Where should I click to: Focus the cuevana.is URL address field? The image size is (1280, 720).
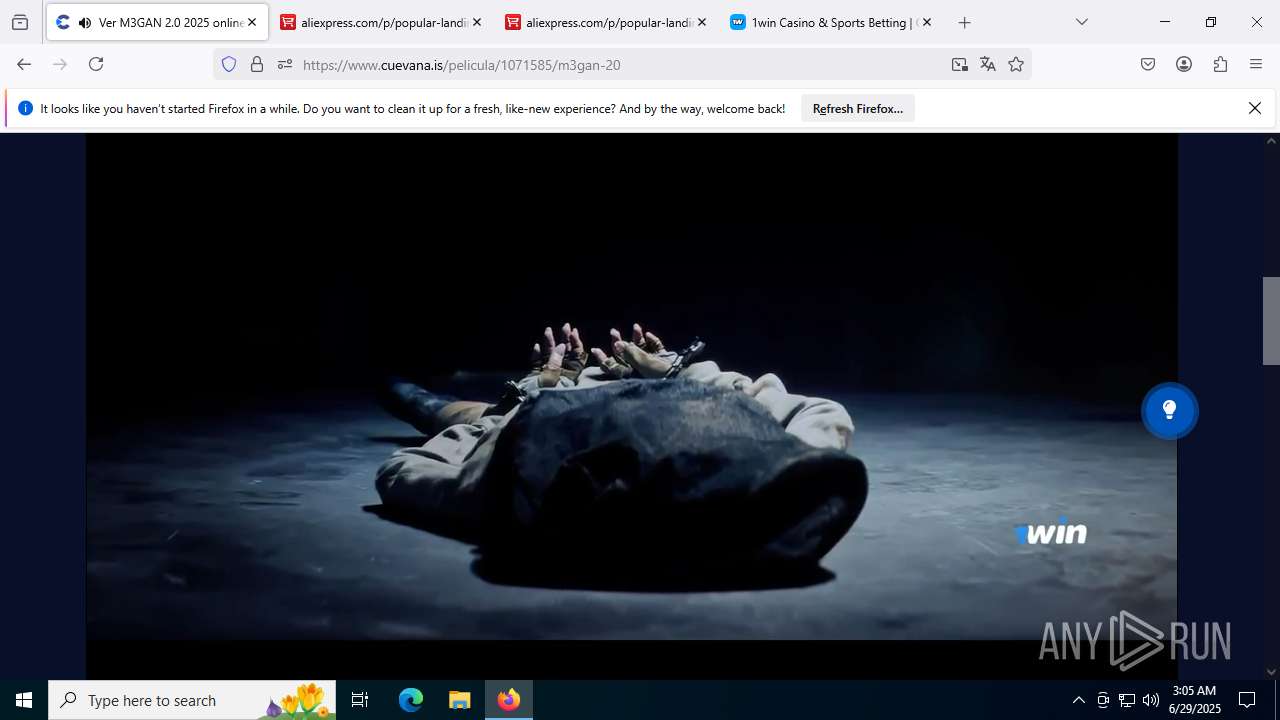[620, 64]
